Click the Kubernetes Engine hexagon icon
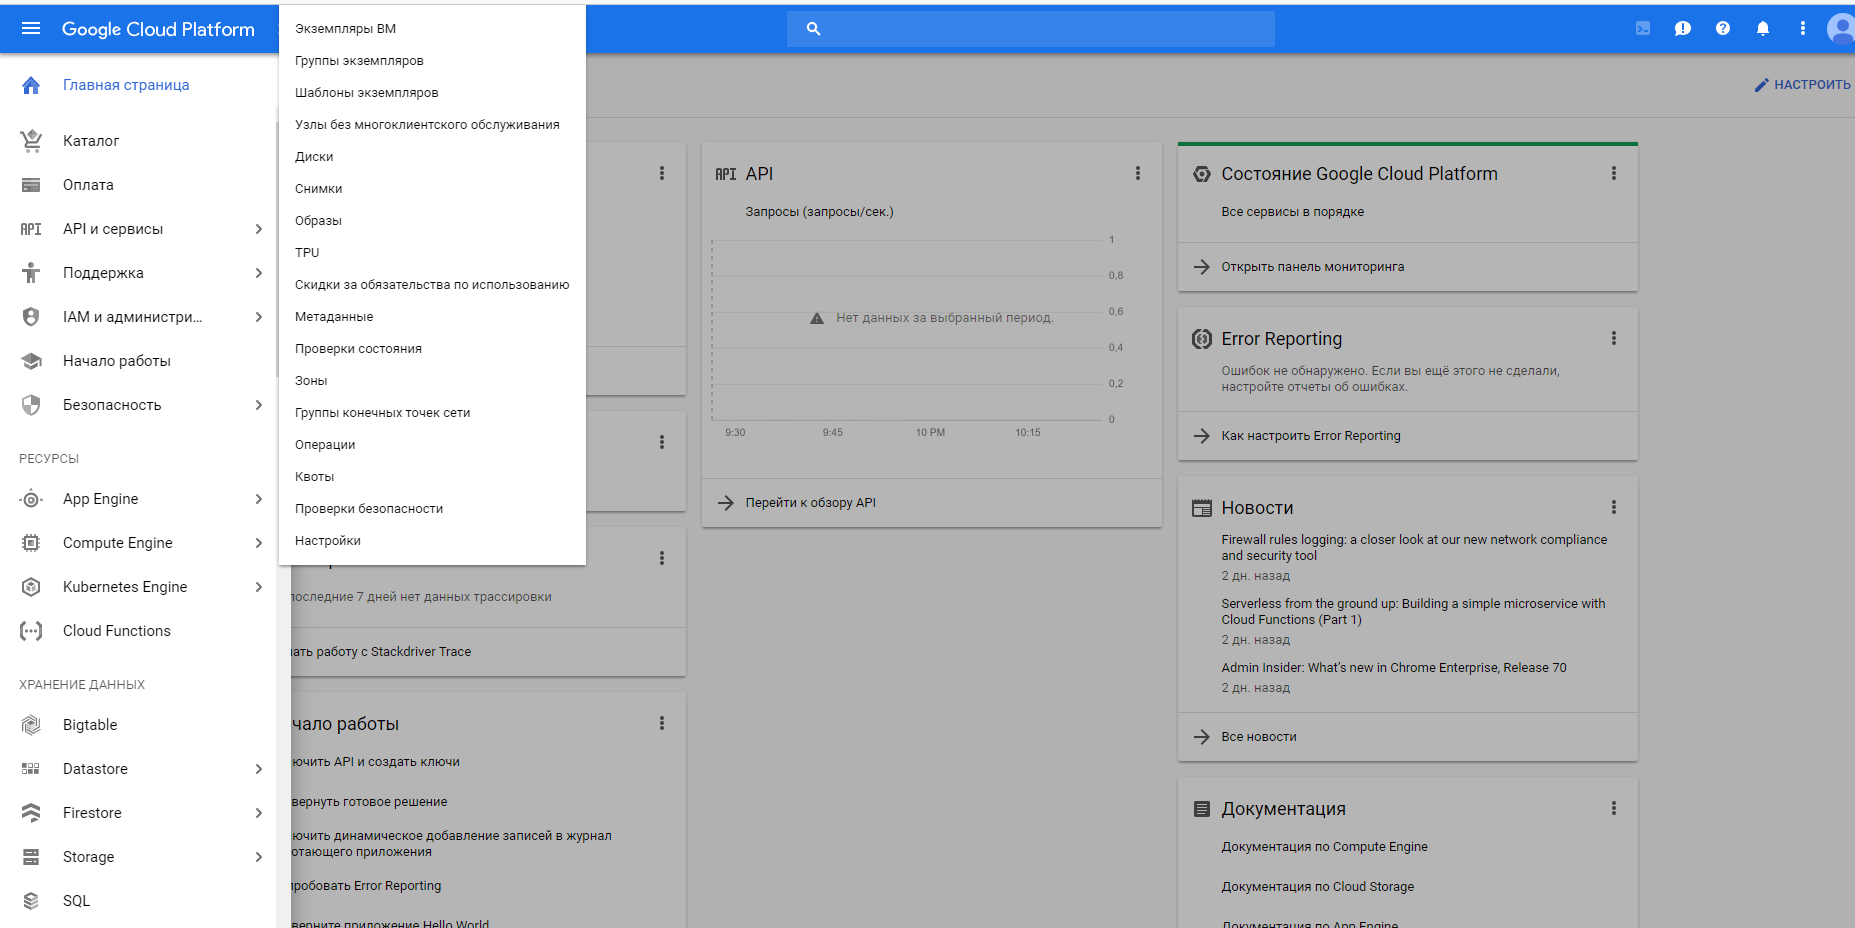 (x=31, y=587)
